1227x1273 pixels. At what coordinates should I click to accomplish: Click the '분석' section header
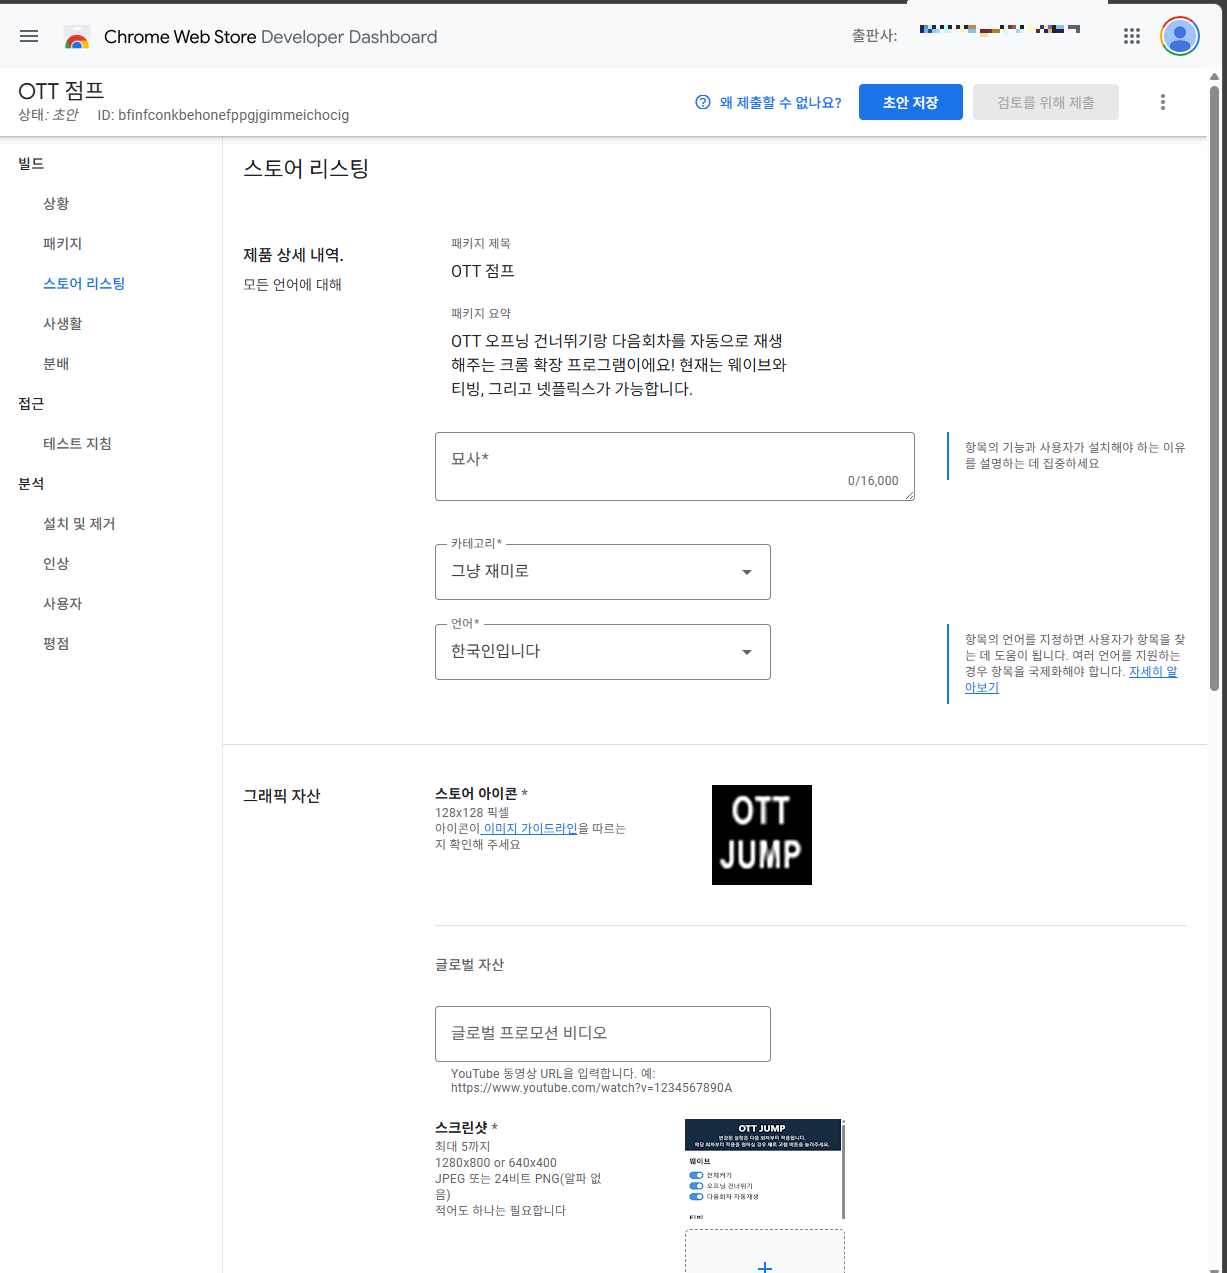coord(31,484)
